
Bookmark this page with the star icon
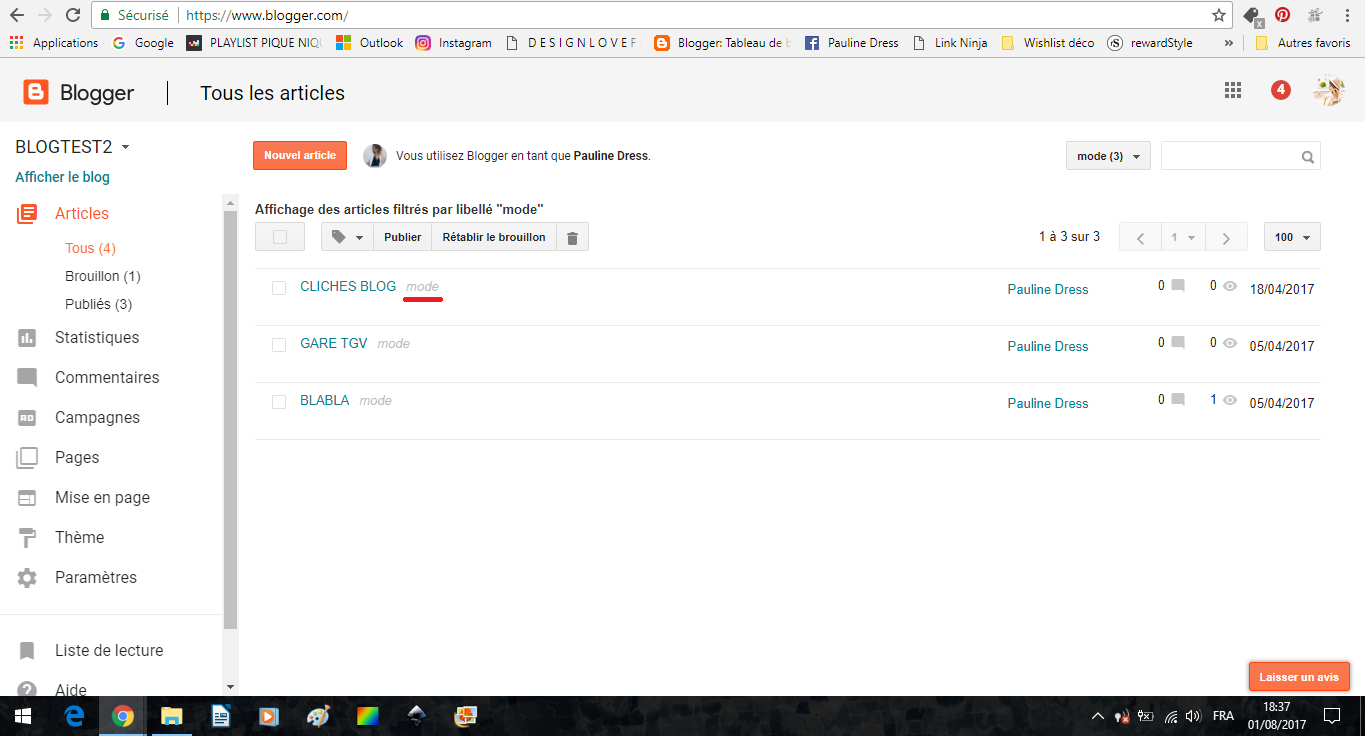(x=1218, y=15)
